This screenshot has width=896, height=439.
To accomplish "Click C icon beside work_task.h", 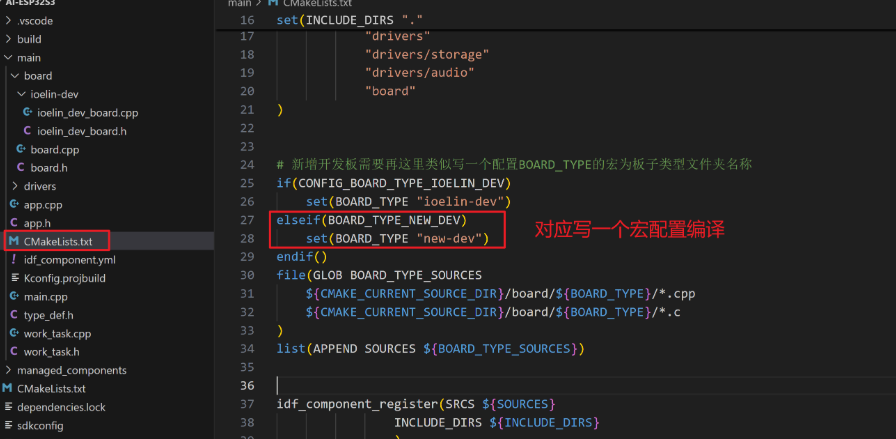I will click(14, 352).
